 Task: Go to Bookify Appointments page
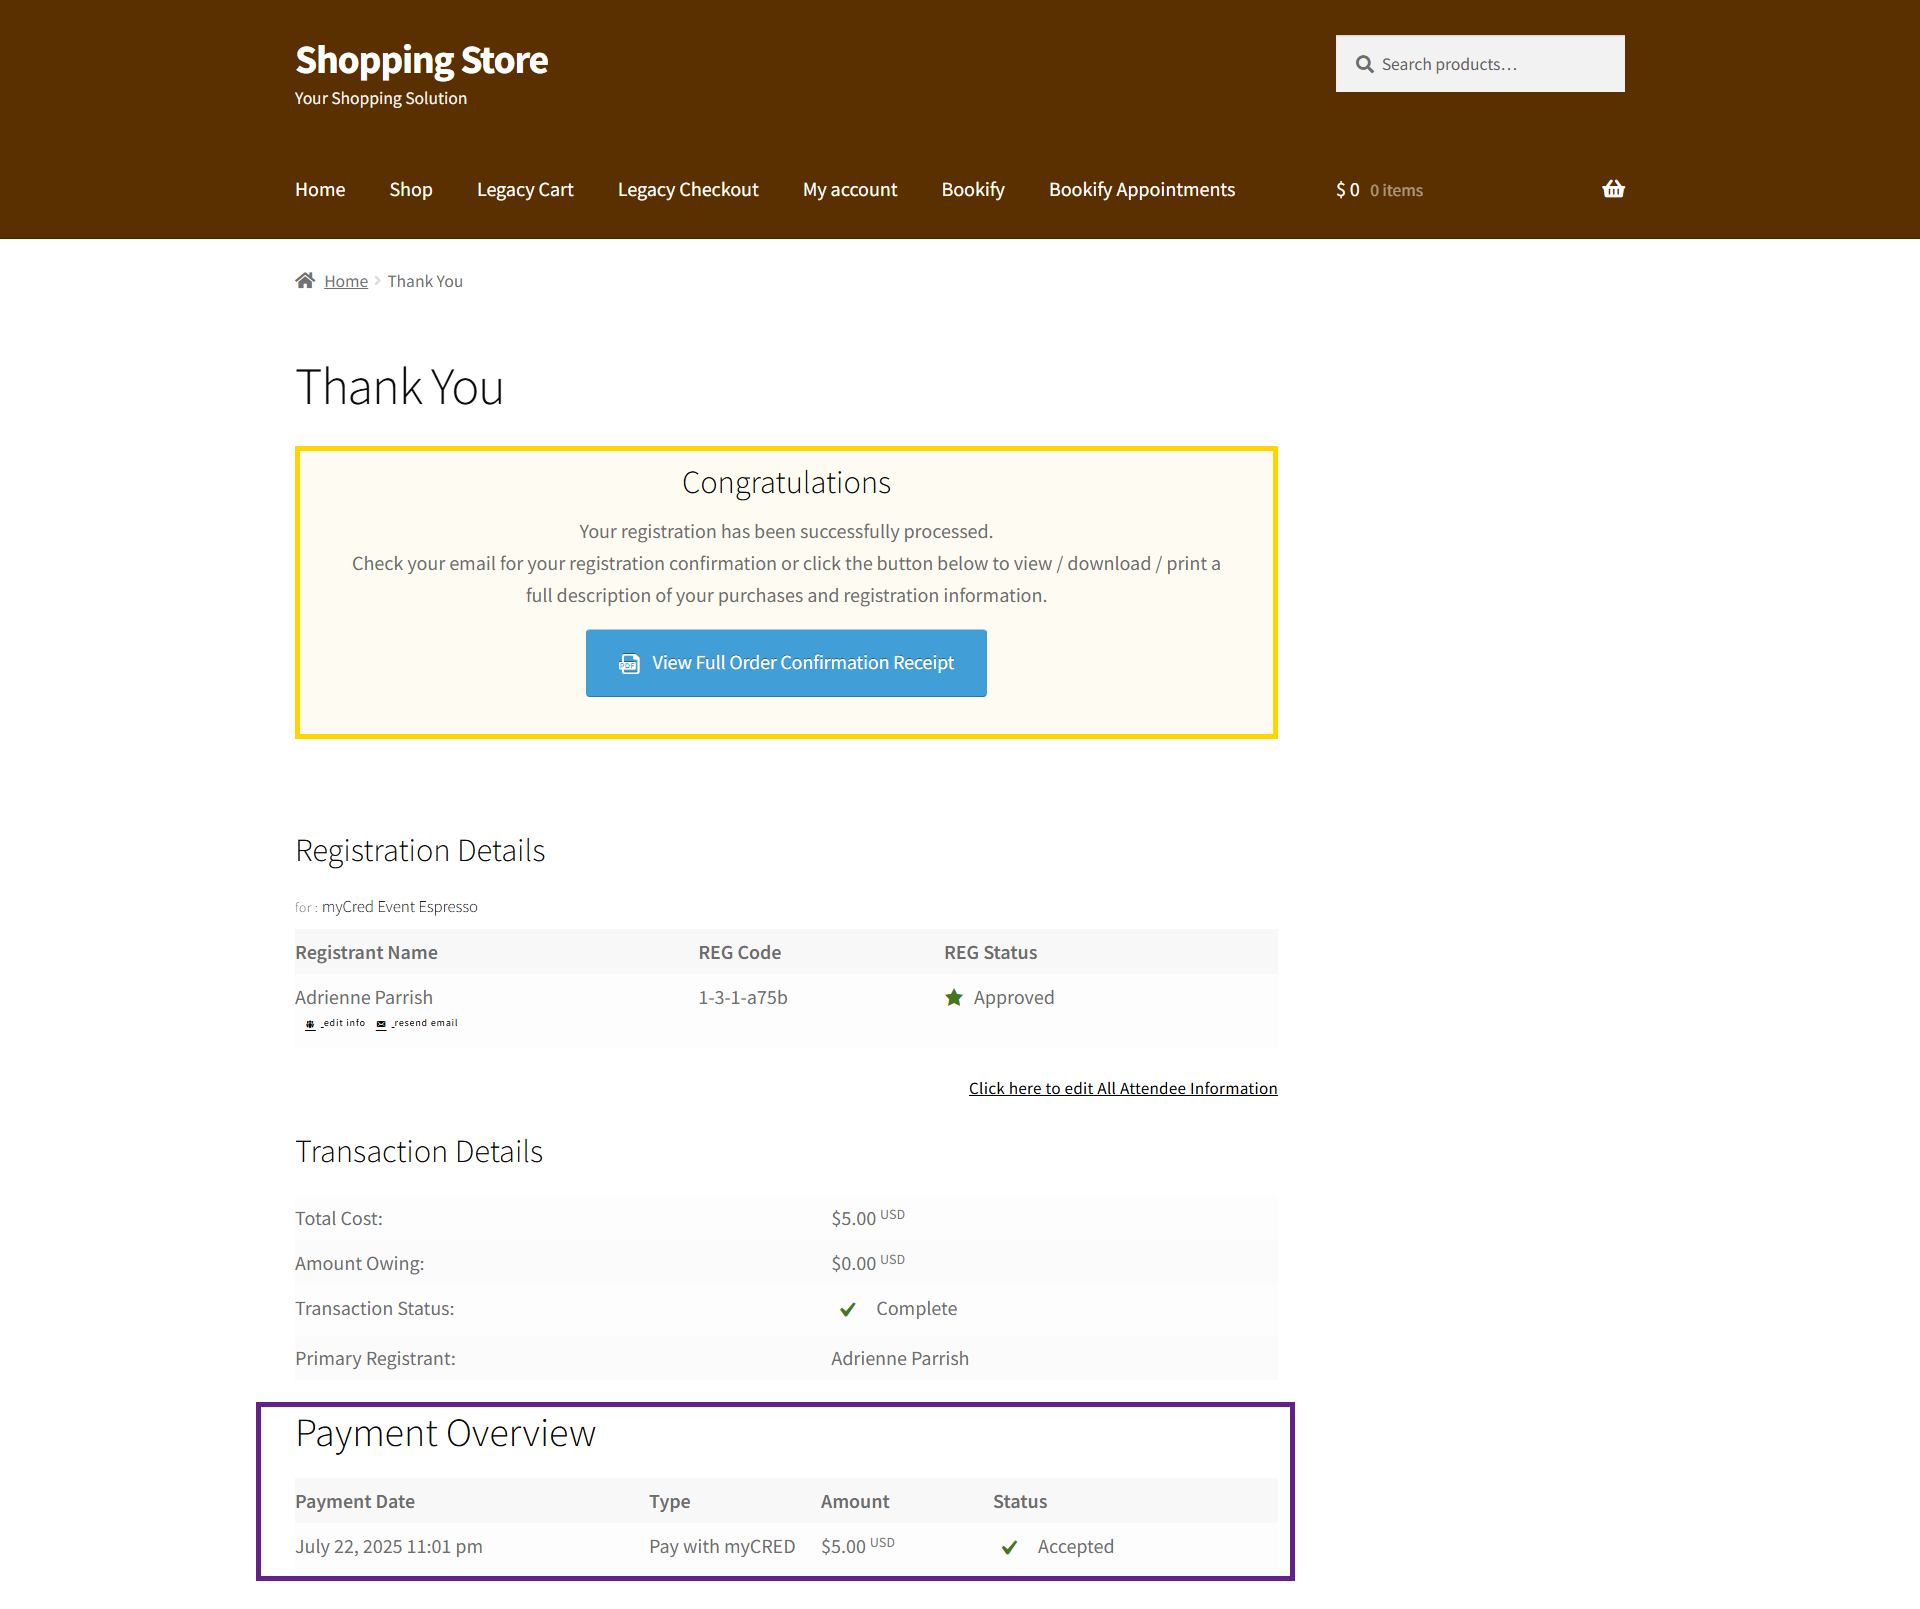coord(1141,190)
